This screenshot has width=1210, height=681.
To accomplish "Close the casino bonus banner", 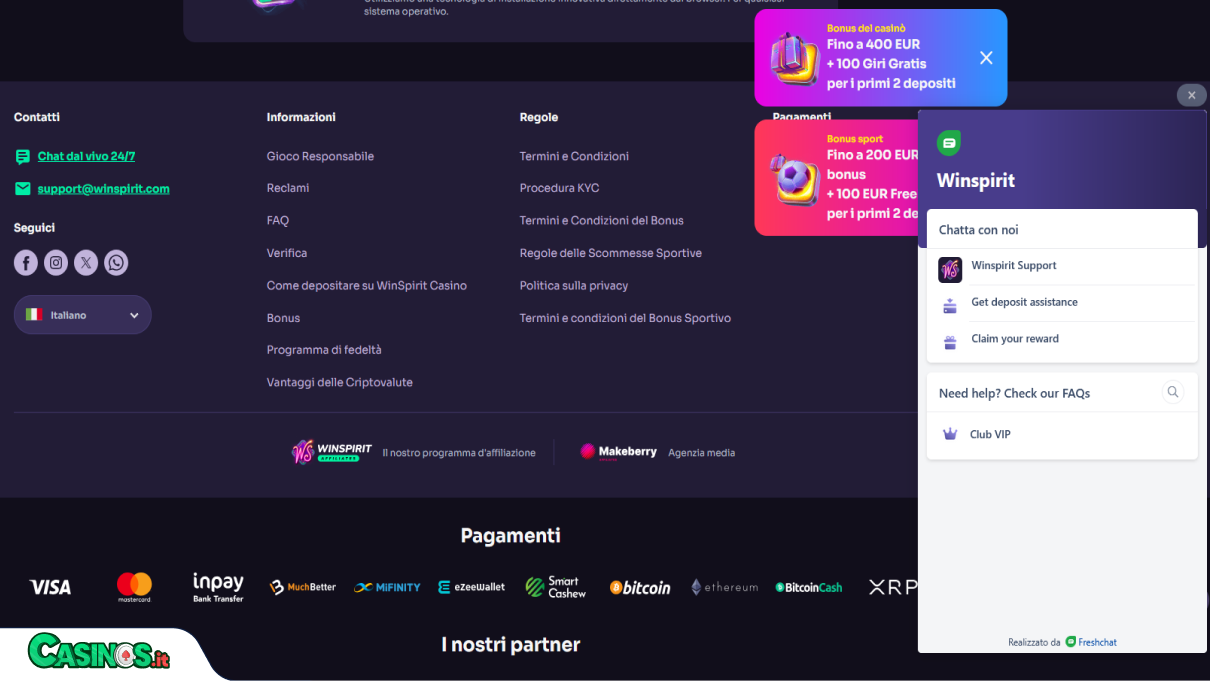I will tap(986, 58).
